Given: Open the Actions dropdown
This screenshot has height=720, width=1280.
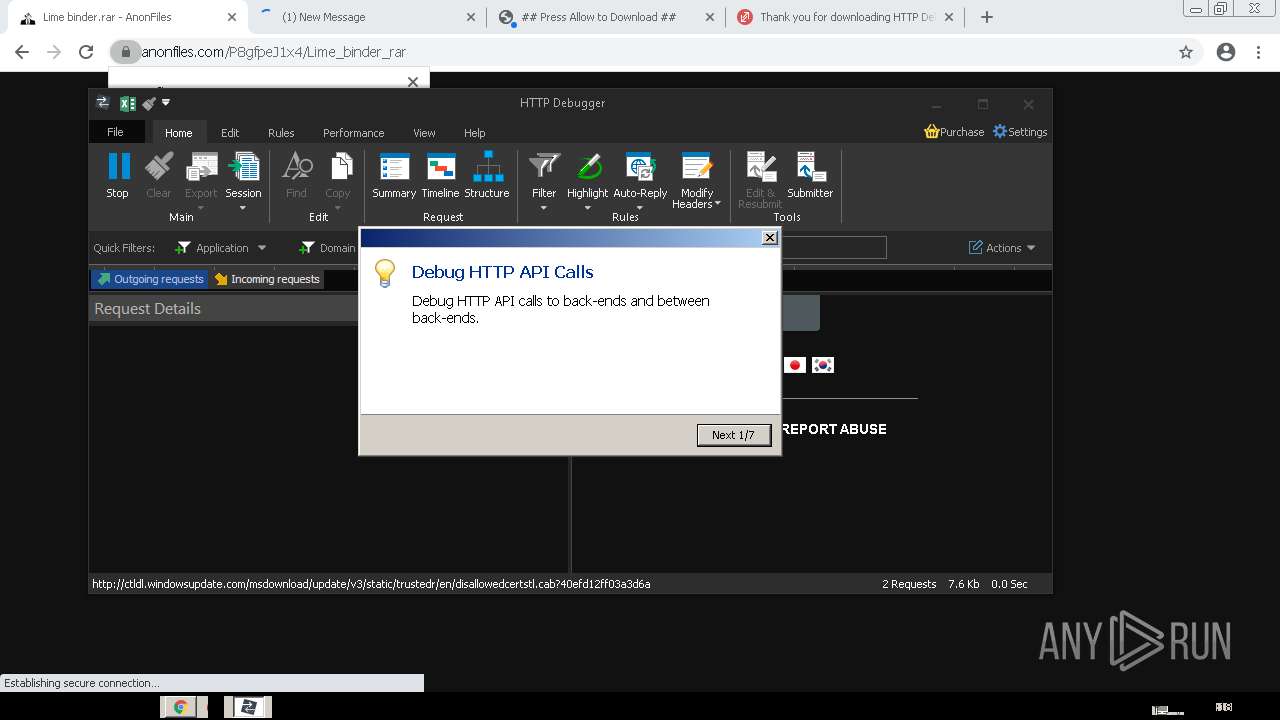Looking at the screenshot, I should (x=1002, y=248).
